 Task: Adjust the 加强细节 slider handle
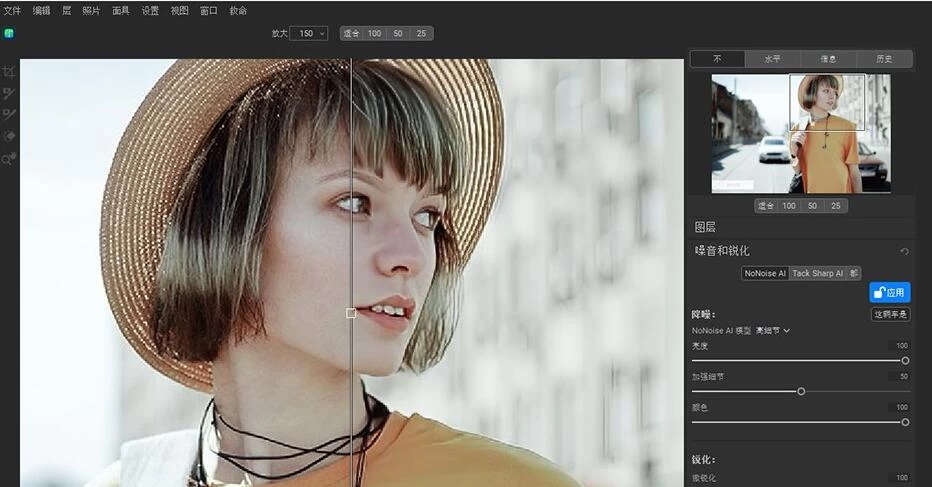801,391
